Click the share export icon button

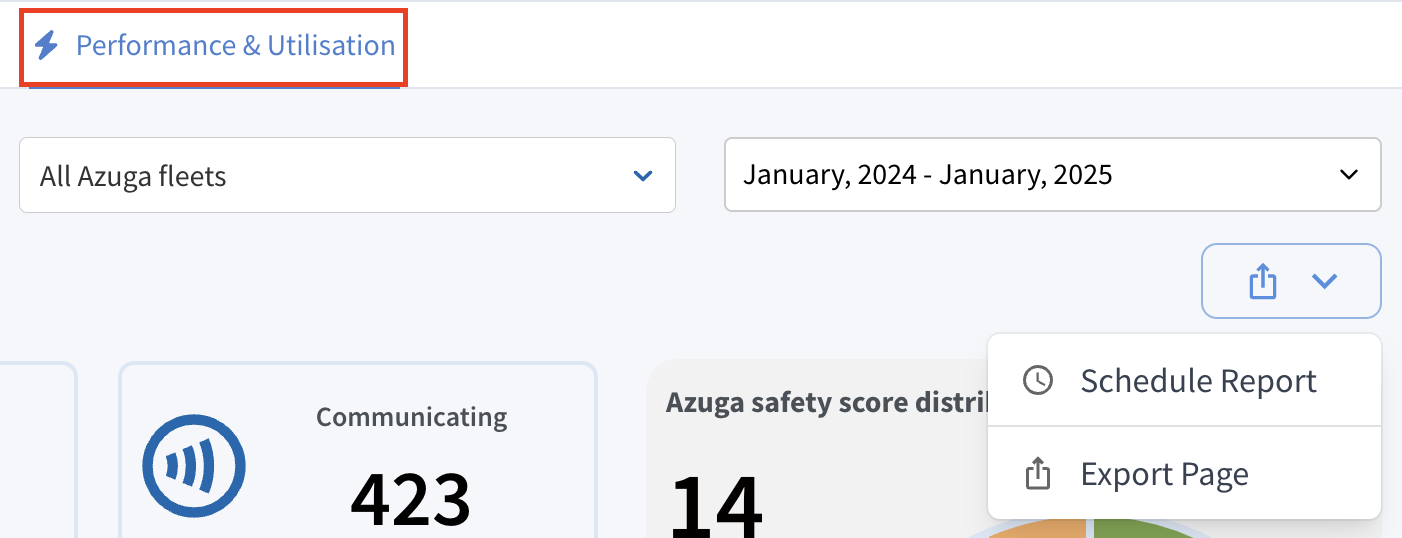pos(1263,281)
